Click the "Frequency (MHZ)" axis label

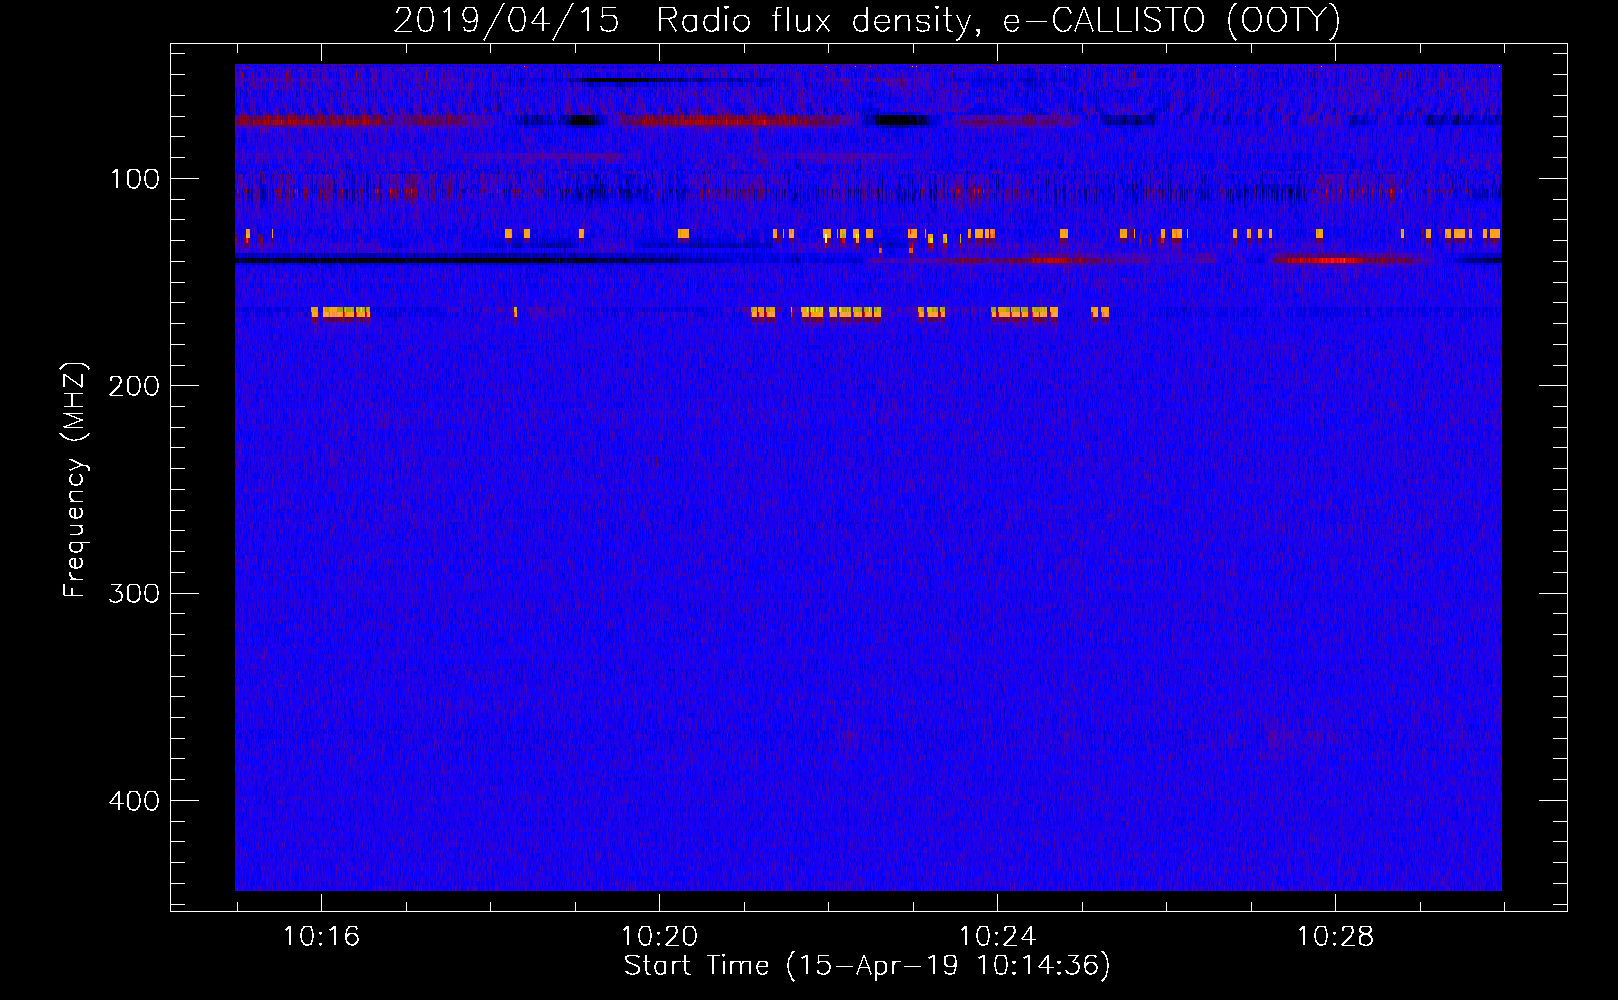tap(74, 480)
